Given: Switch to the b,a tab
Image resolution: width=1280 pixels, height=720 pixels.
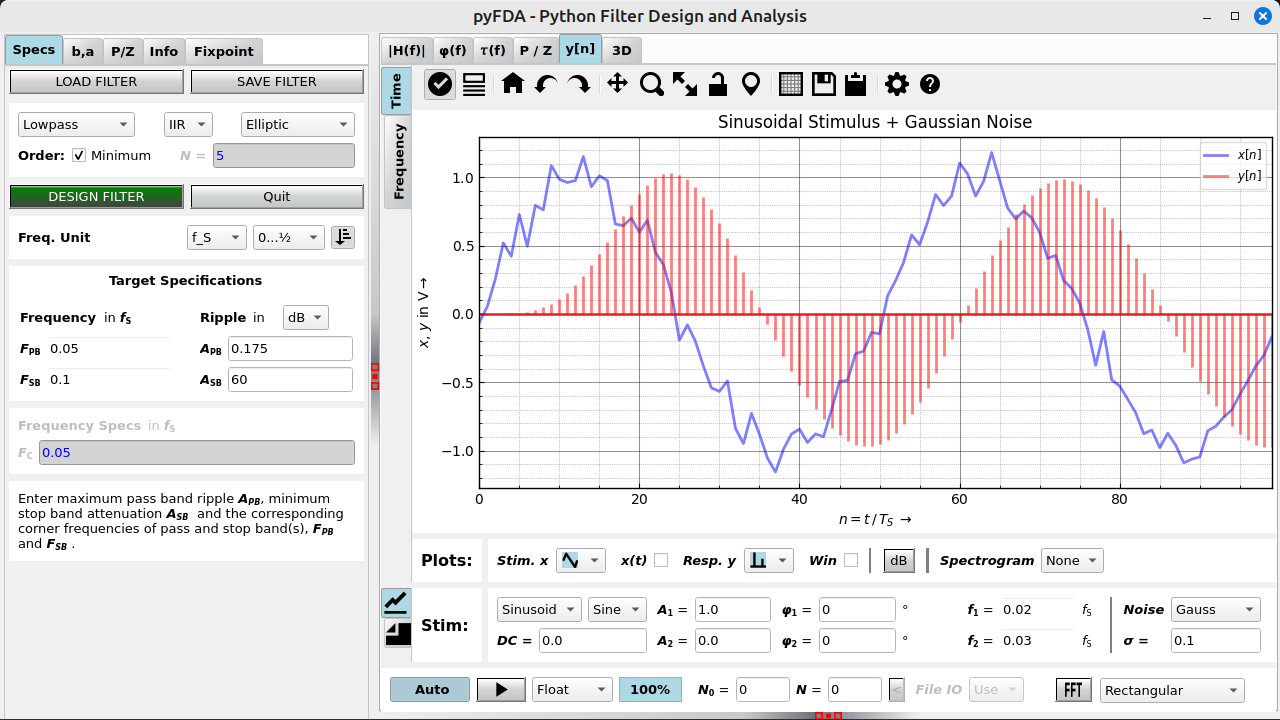Looking at the screenshot, I should pos(83,51).
